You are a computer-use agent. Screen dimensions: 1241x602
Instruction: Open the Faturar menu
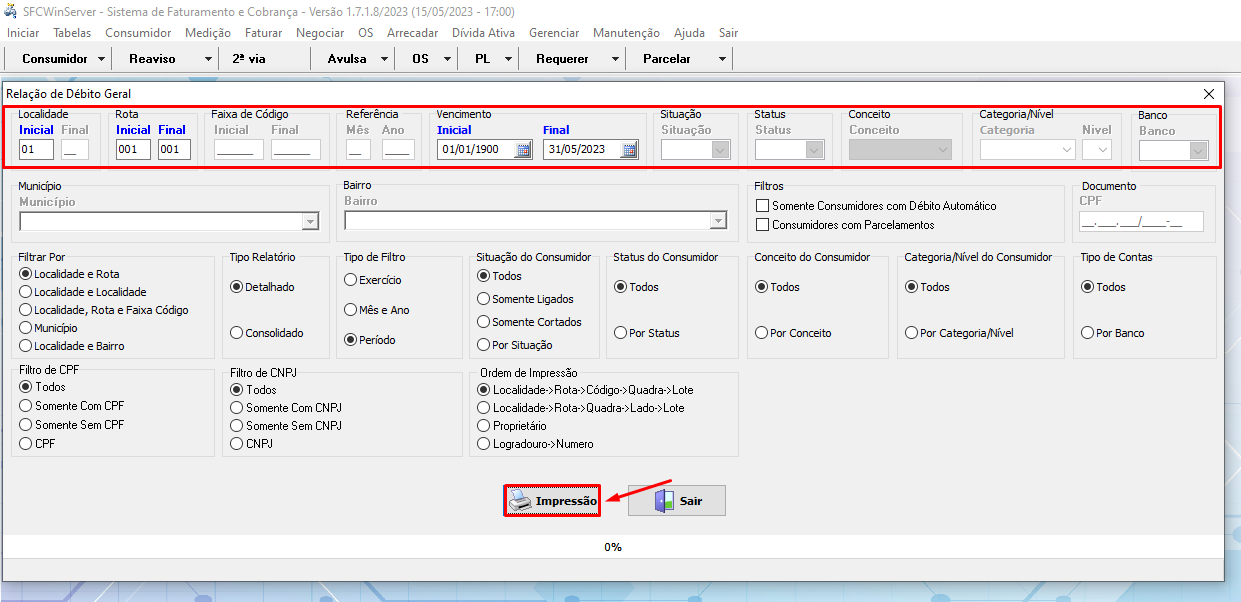tap(263, 33)
